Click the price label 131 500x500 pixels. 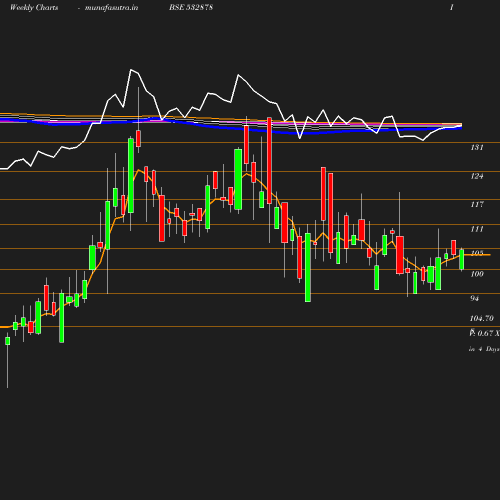tap(477, 147)
